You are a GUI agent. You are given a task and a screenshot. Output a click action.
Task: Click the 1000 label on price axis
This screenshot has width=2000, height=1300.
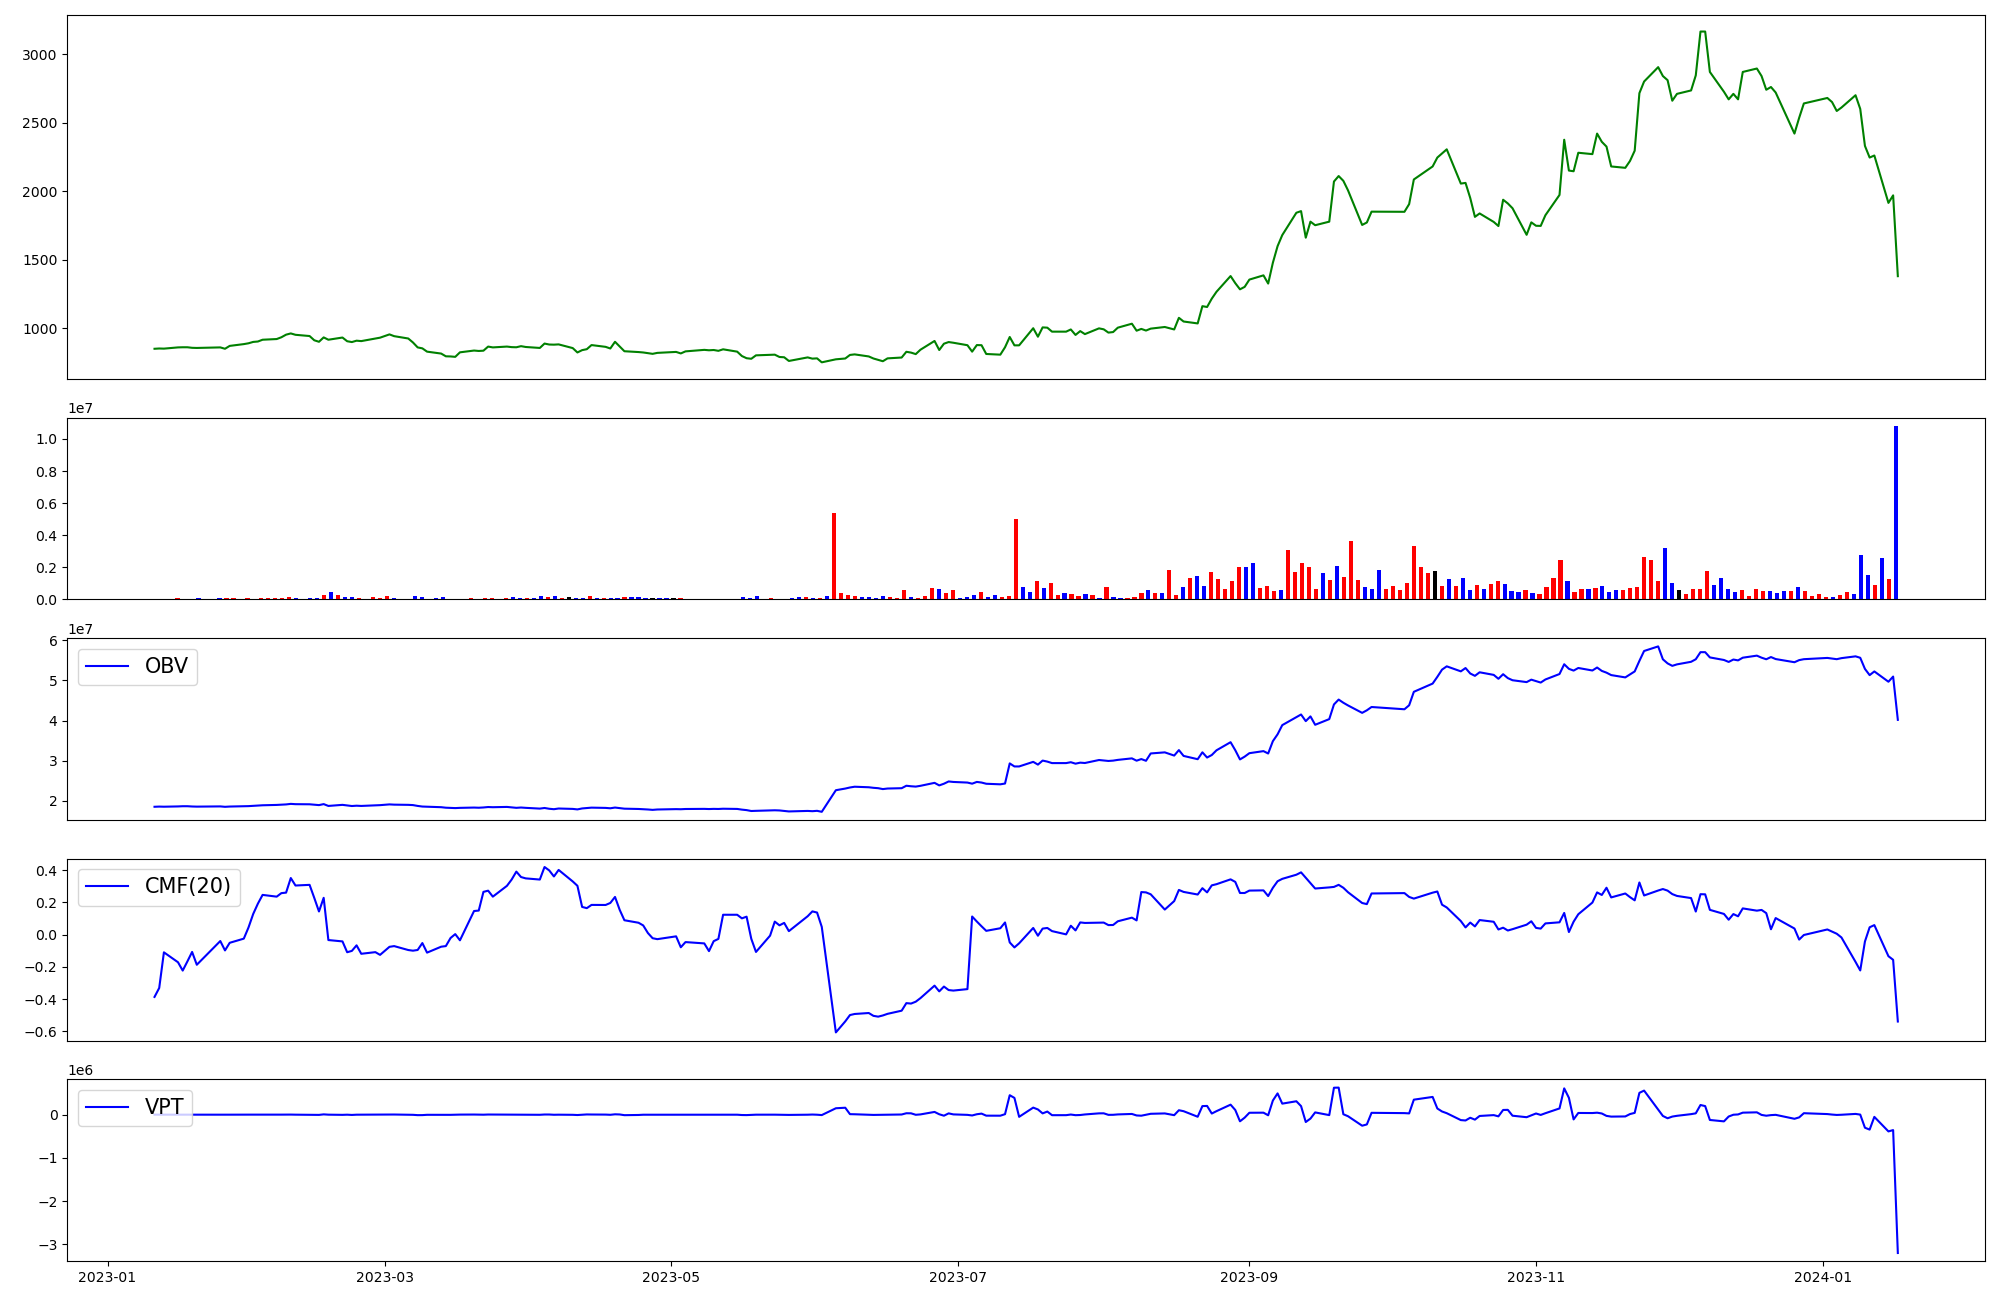[40, 329]
